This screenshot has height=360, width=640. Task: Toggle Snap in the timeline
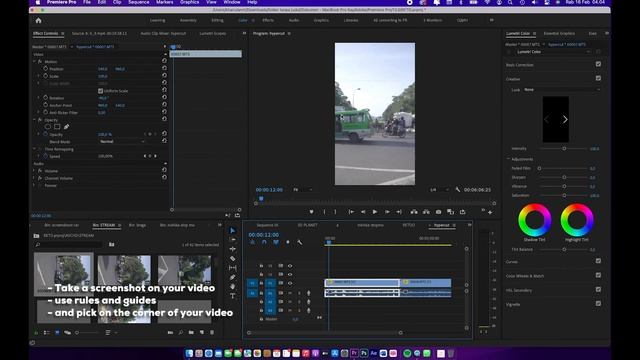264,242
